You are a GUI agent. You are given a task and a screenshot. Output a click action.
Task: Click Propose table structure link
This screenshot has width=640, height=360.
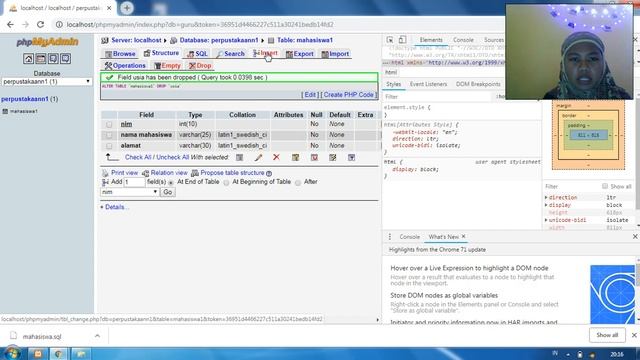(232, 173)
